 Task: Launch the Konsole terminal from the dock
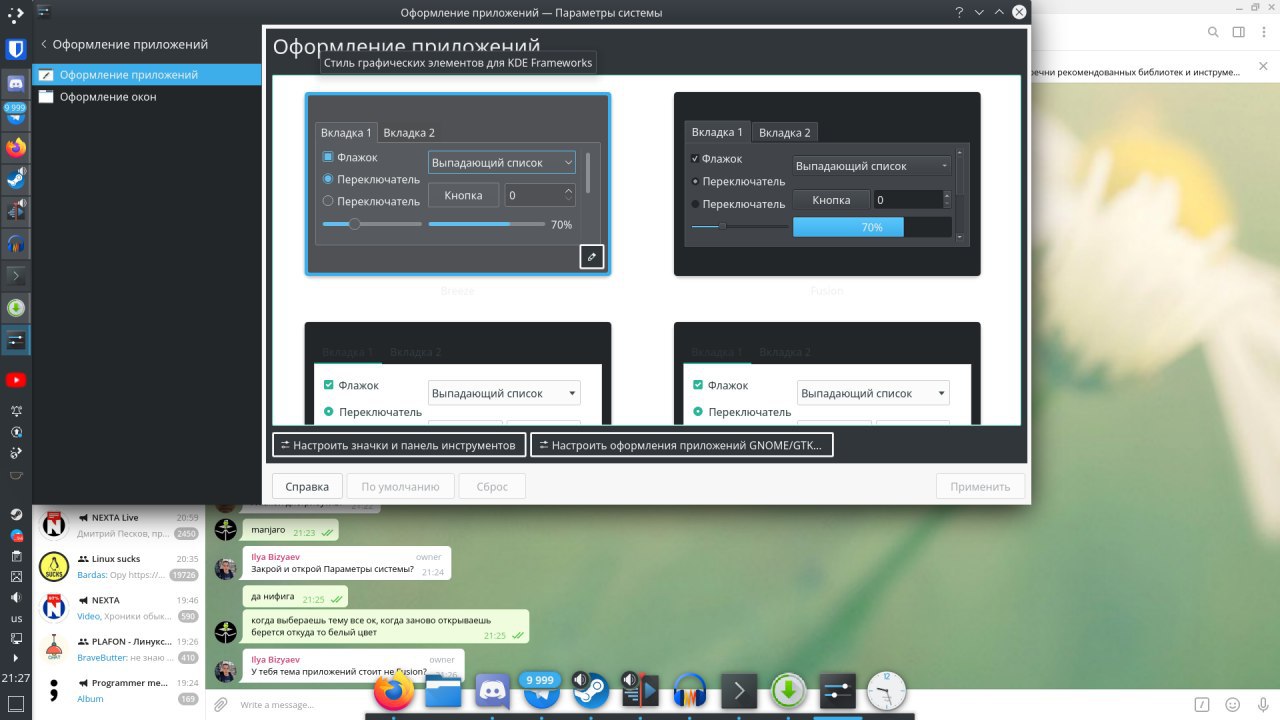[738, 691]
